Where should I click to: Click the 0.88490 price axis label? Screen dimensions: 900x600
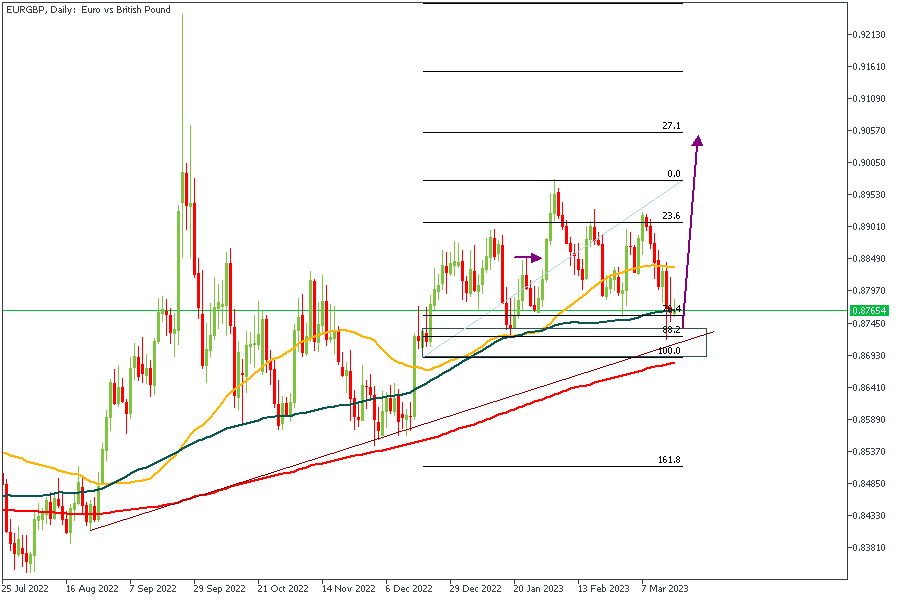click(x=871, y=259)
